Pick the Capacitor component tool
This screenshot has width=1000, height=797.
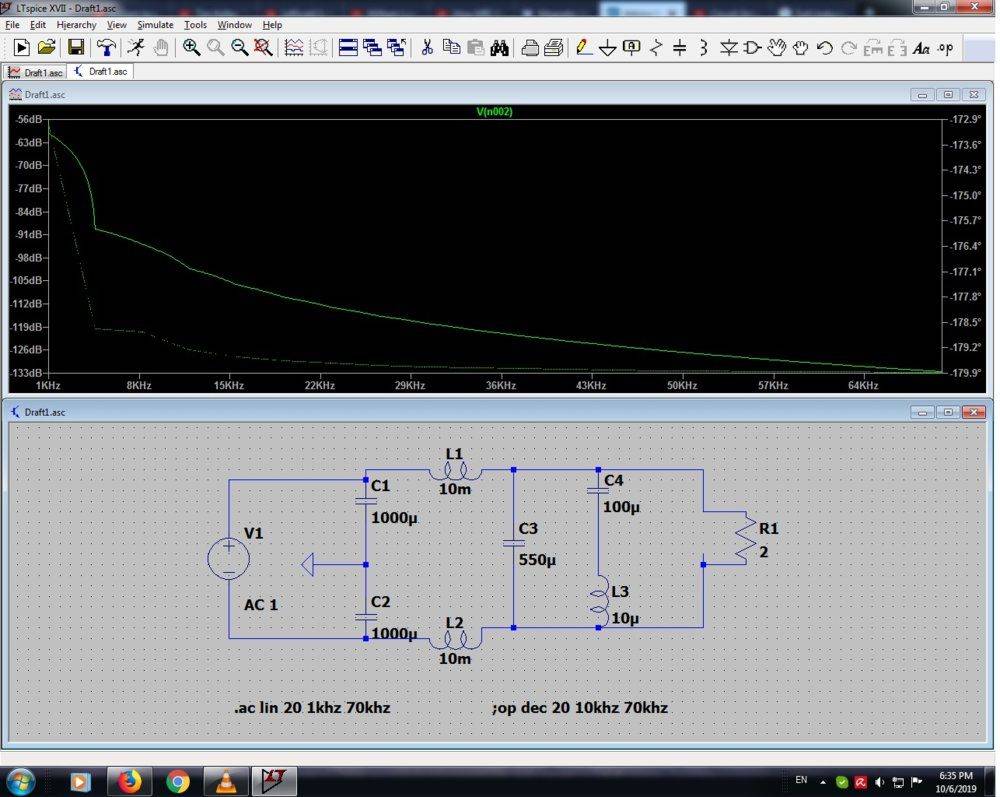[x=680, y=47]
